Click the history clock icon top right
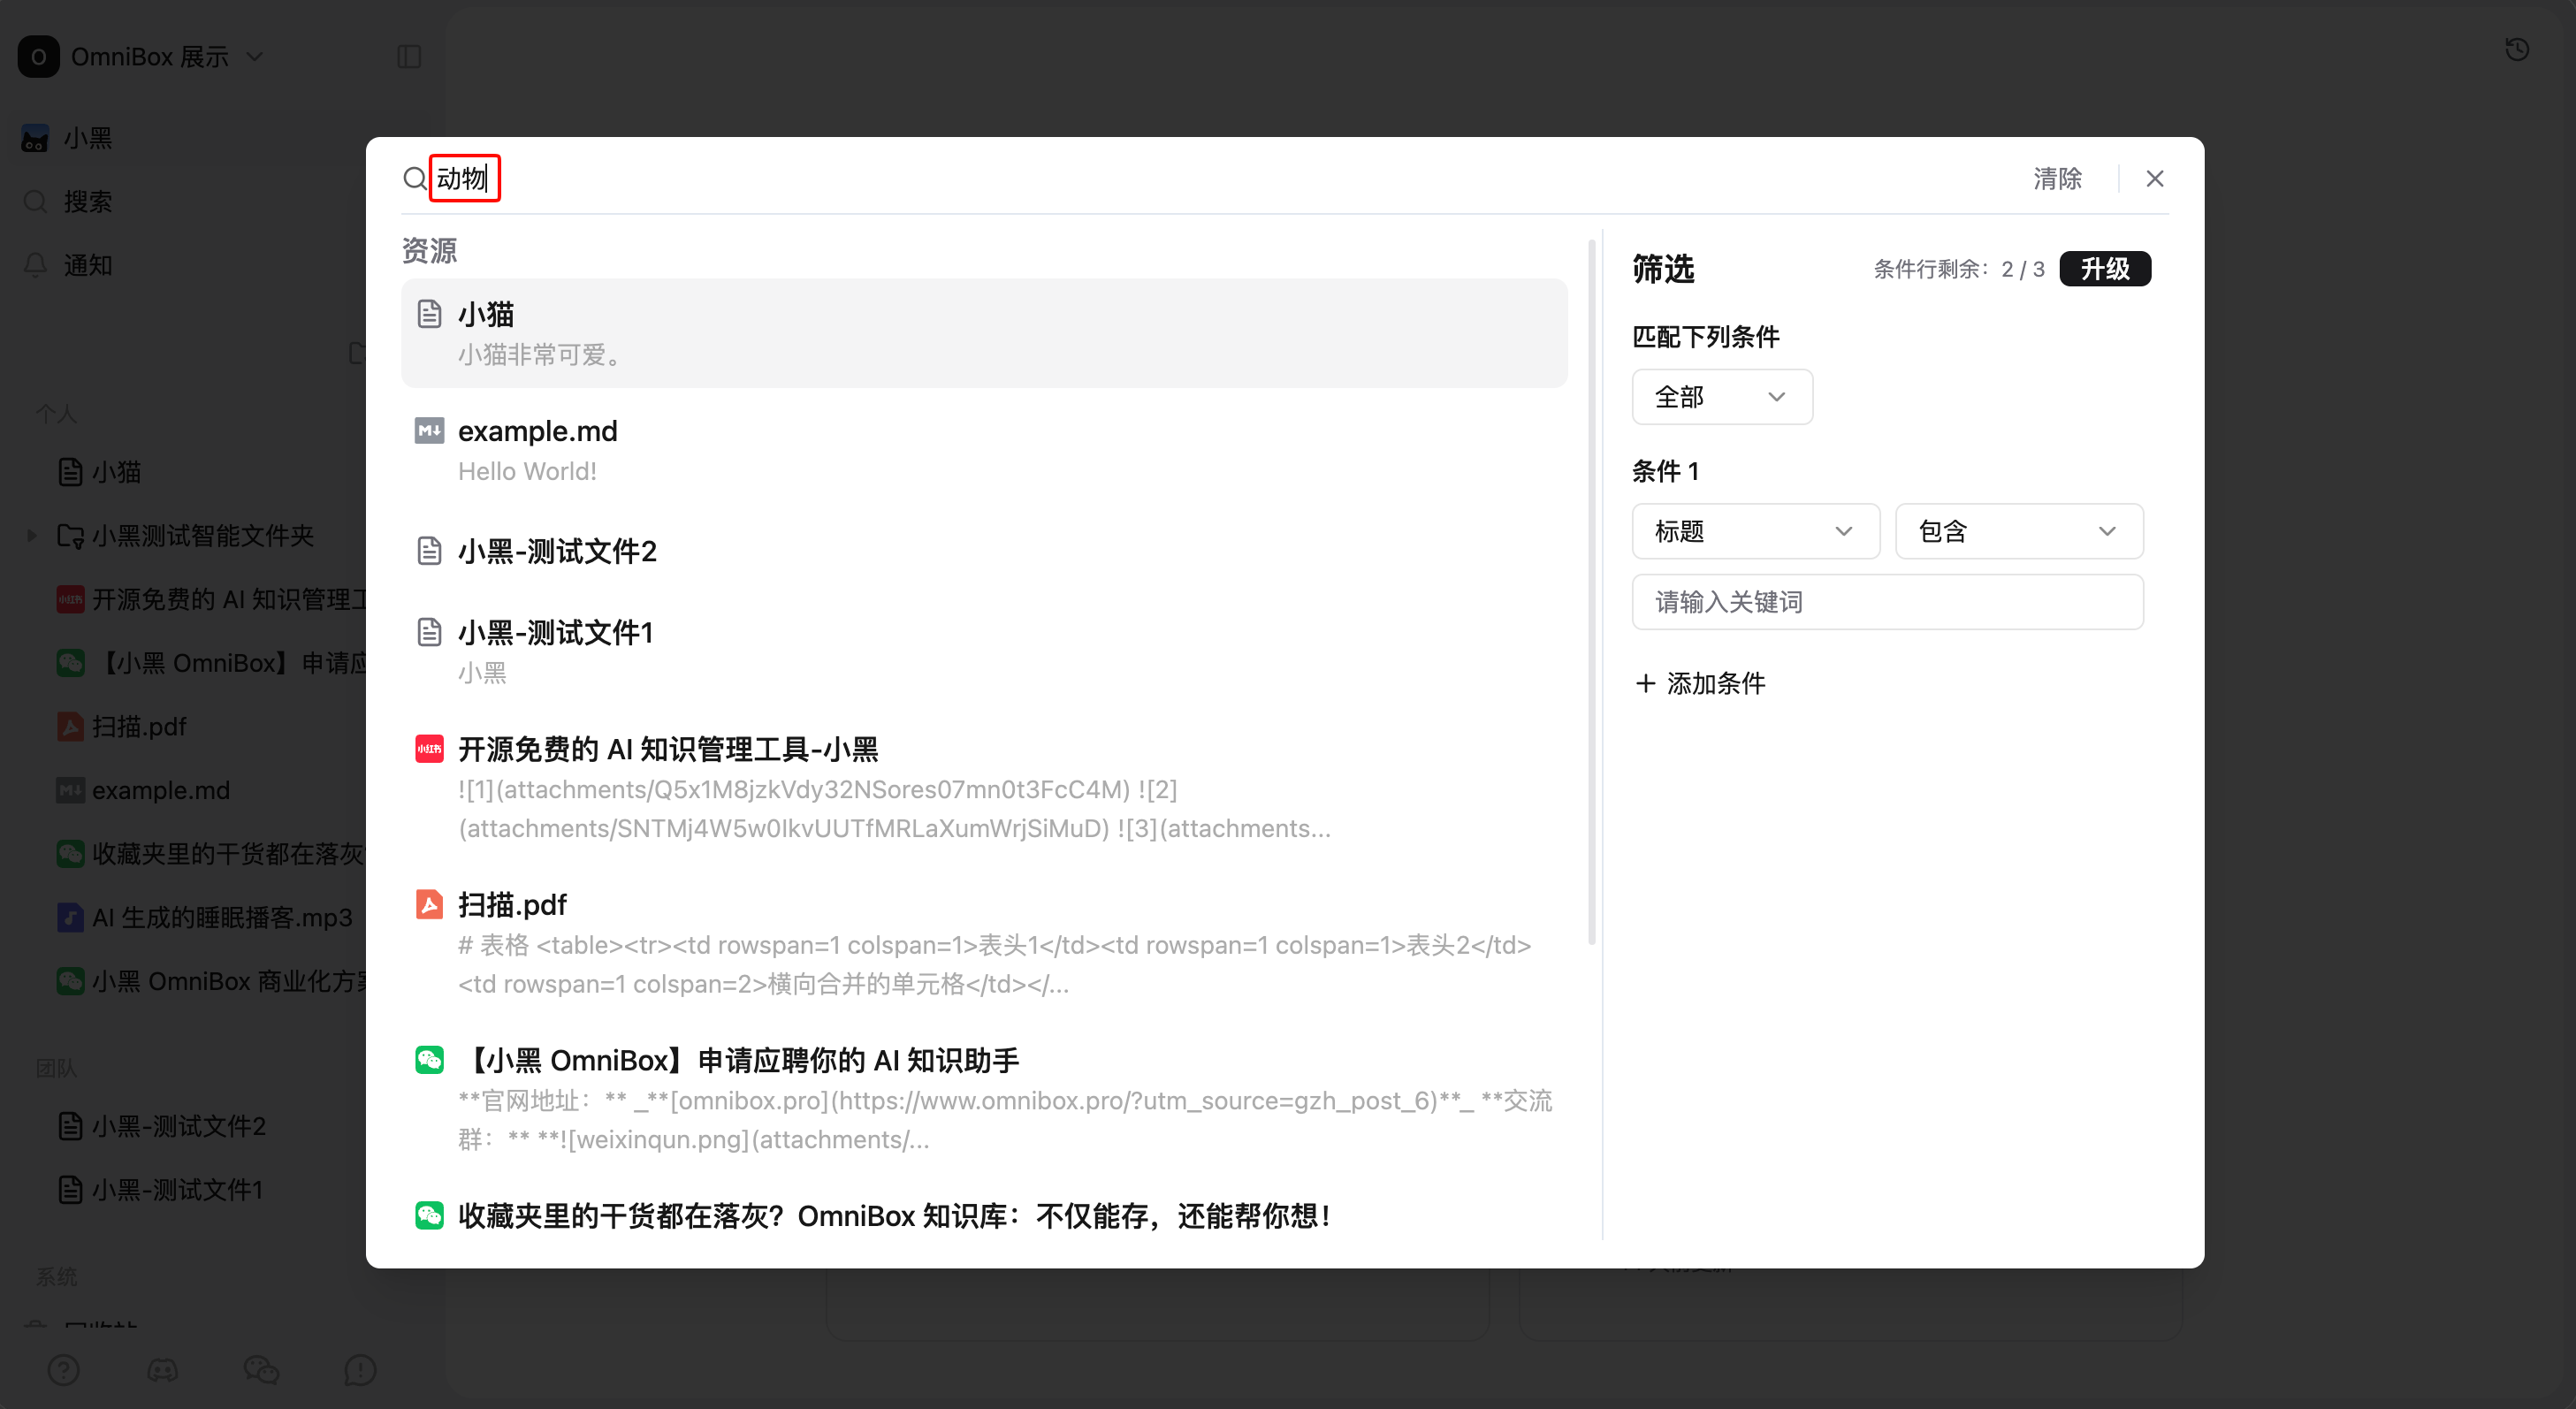The height and width of the screenshot is (1409, 2576). tap(2517, 49)
